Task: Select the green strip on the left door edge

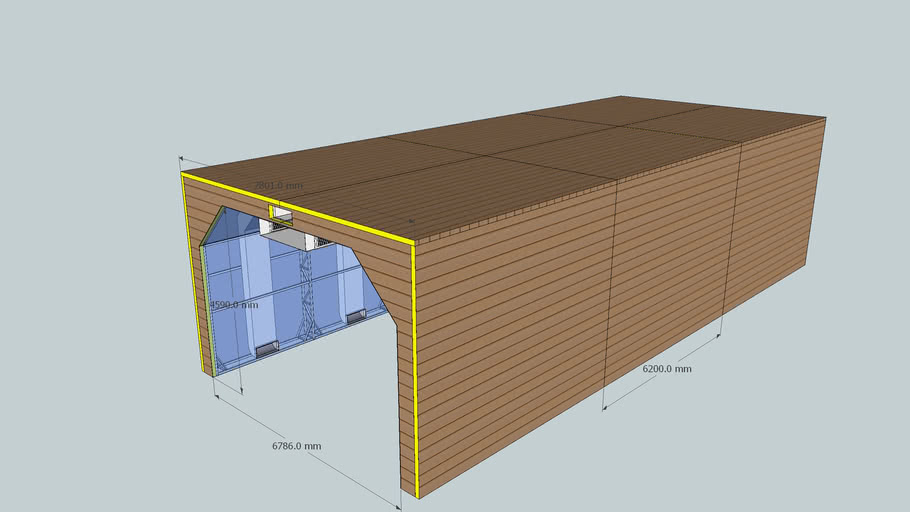Action: pos(206,310)
